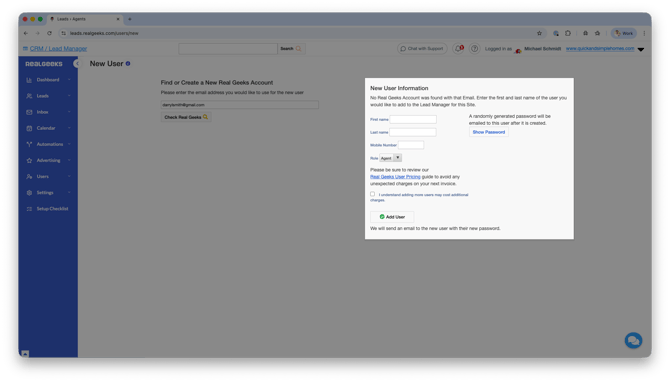Viewport: 670px width, 382px height.
Task: Click the Add User button
Action: [392, 217]
